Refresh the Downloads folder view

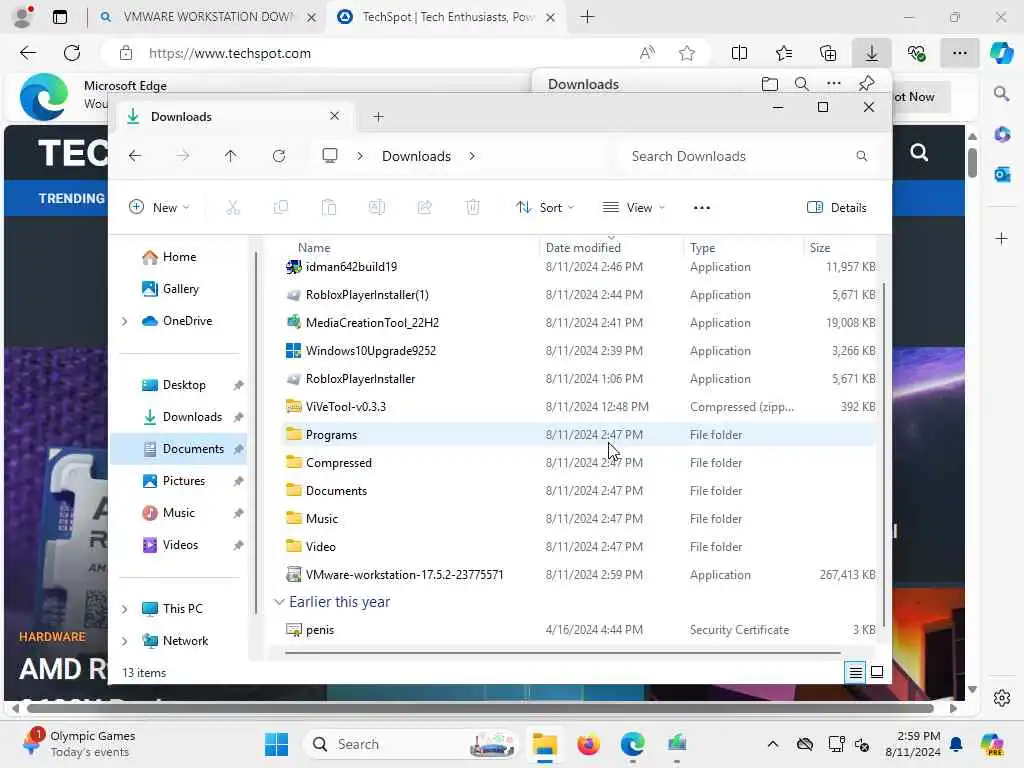[x=279, y=156]
